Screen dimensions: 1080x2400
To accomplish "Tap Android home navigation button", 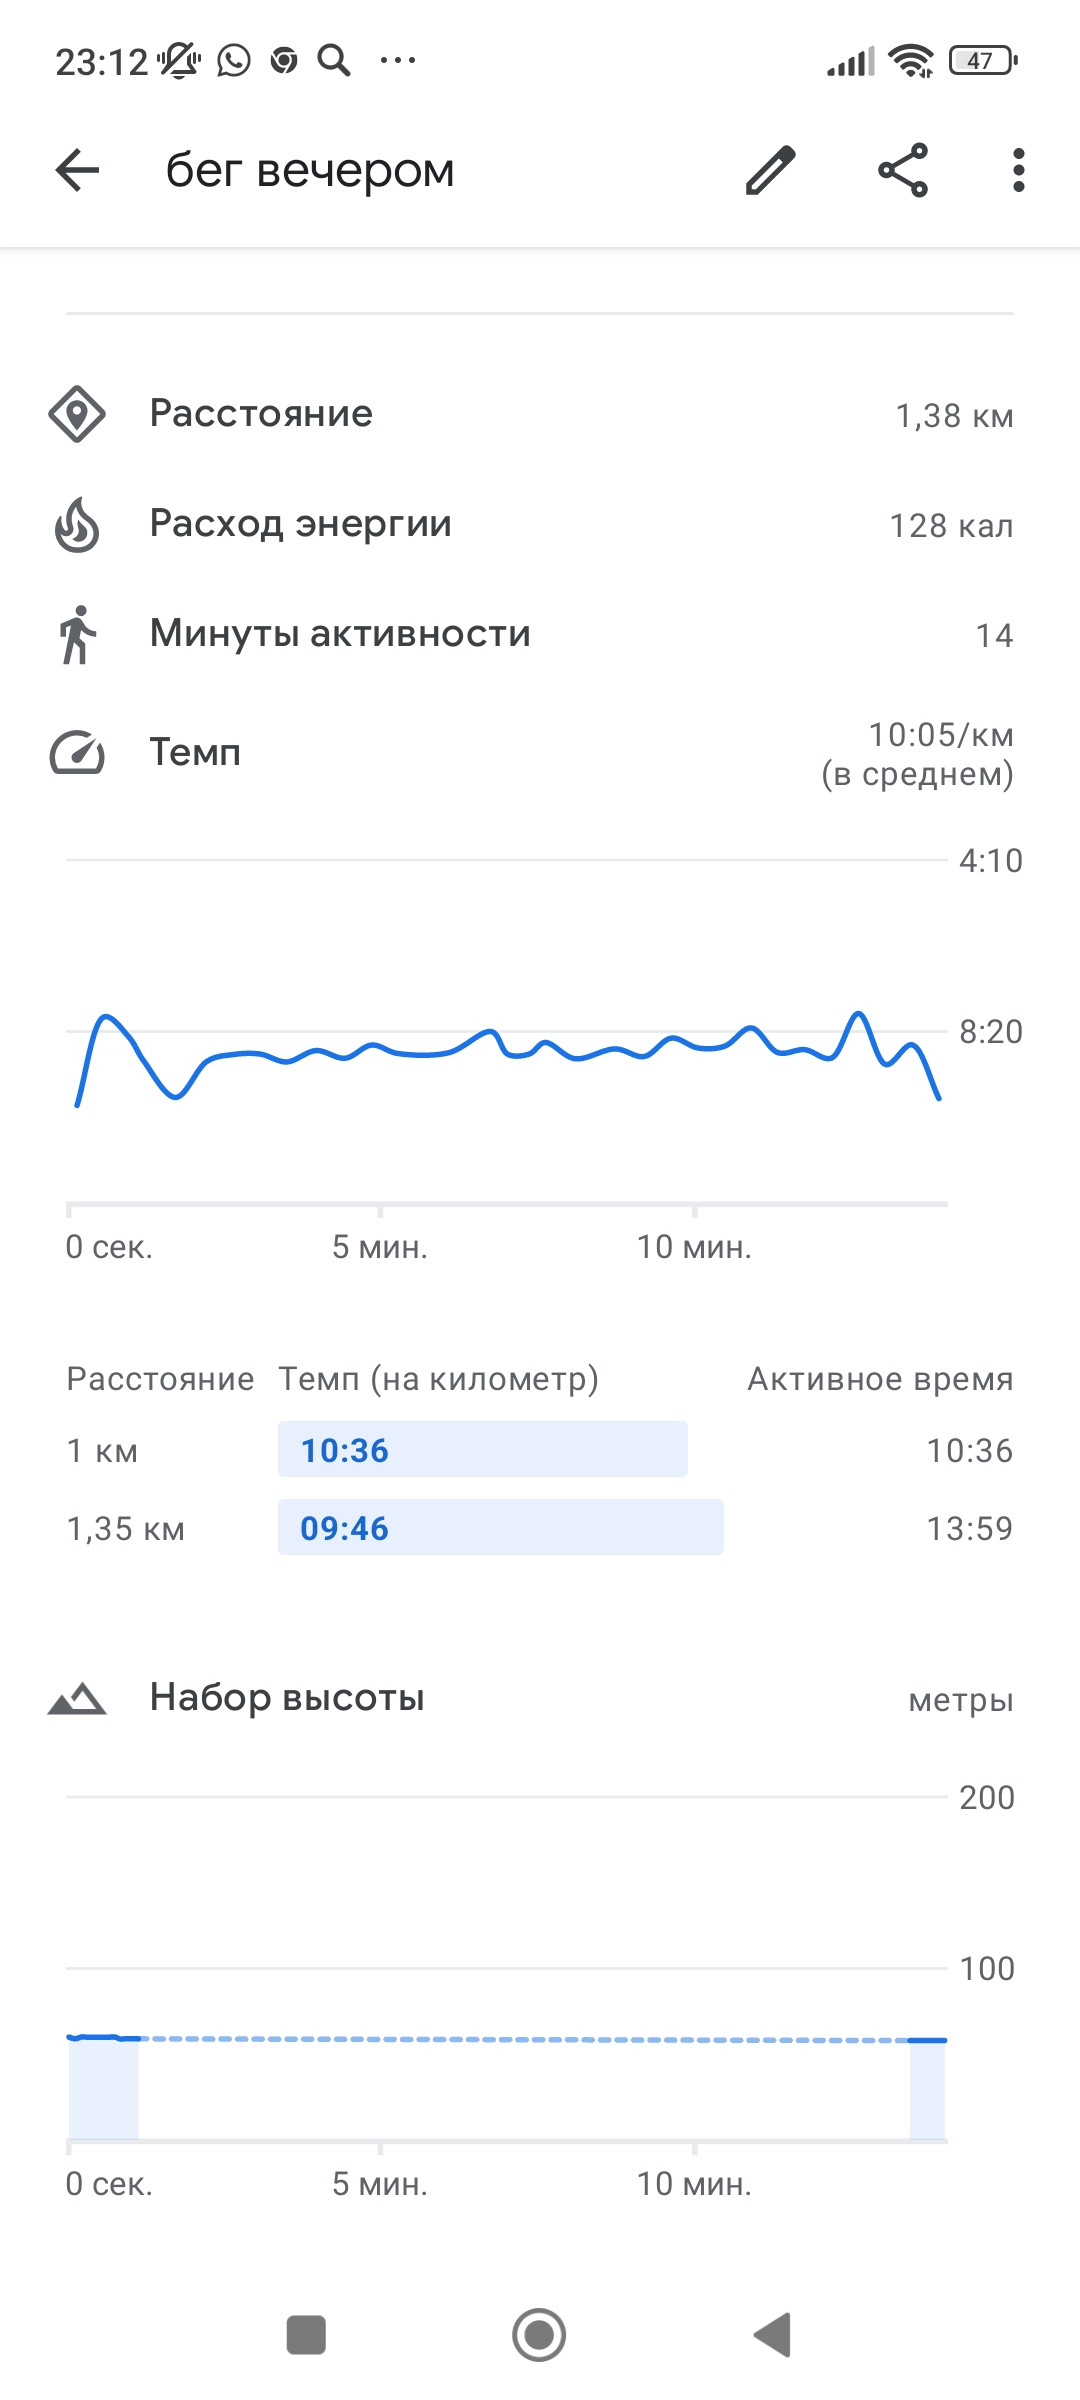I will (x=539, y=2335).
